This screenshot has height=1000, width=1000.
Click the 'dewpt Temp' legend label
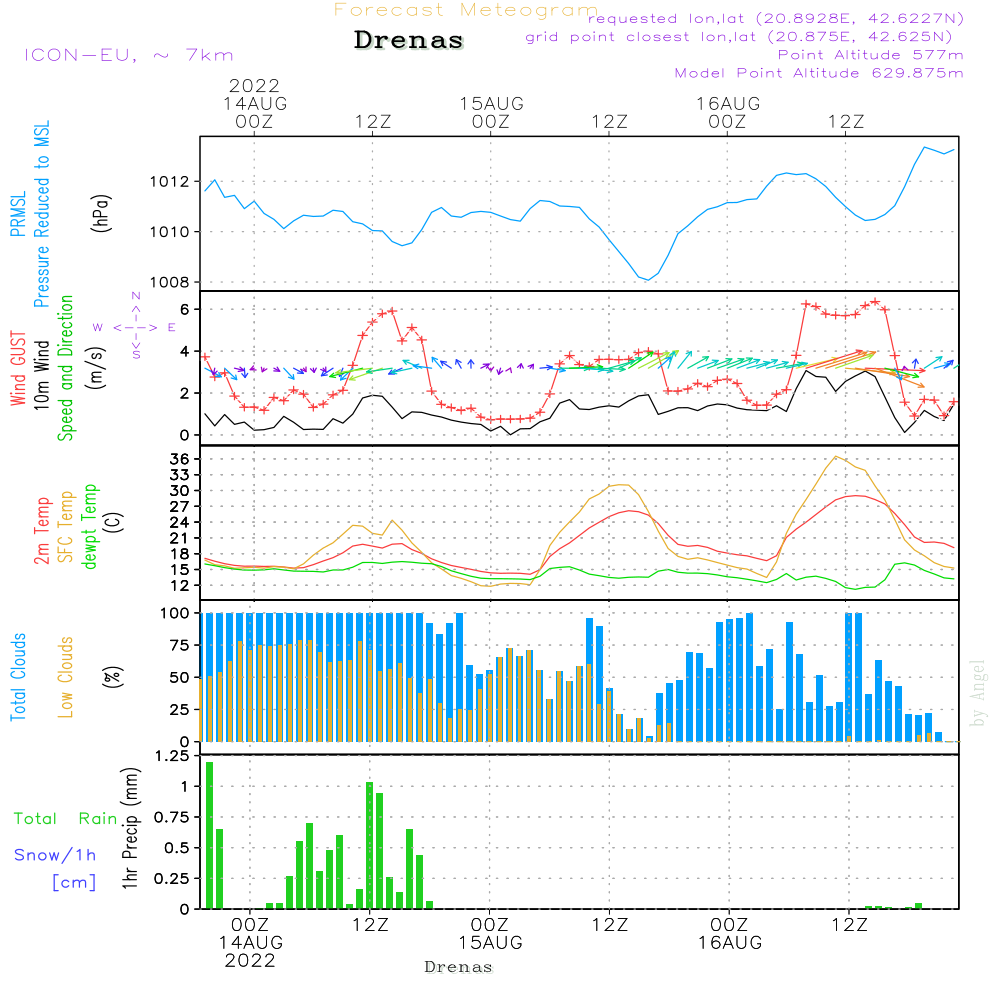89,526
